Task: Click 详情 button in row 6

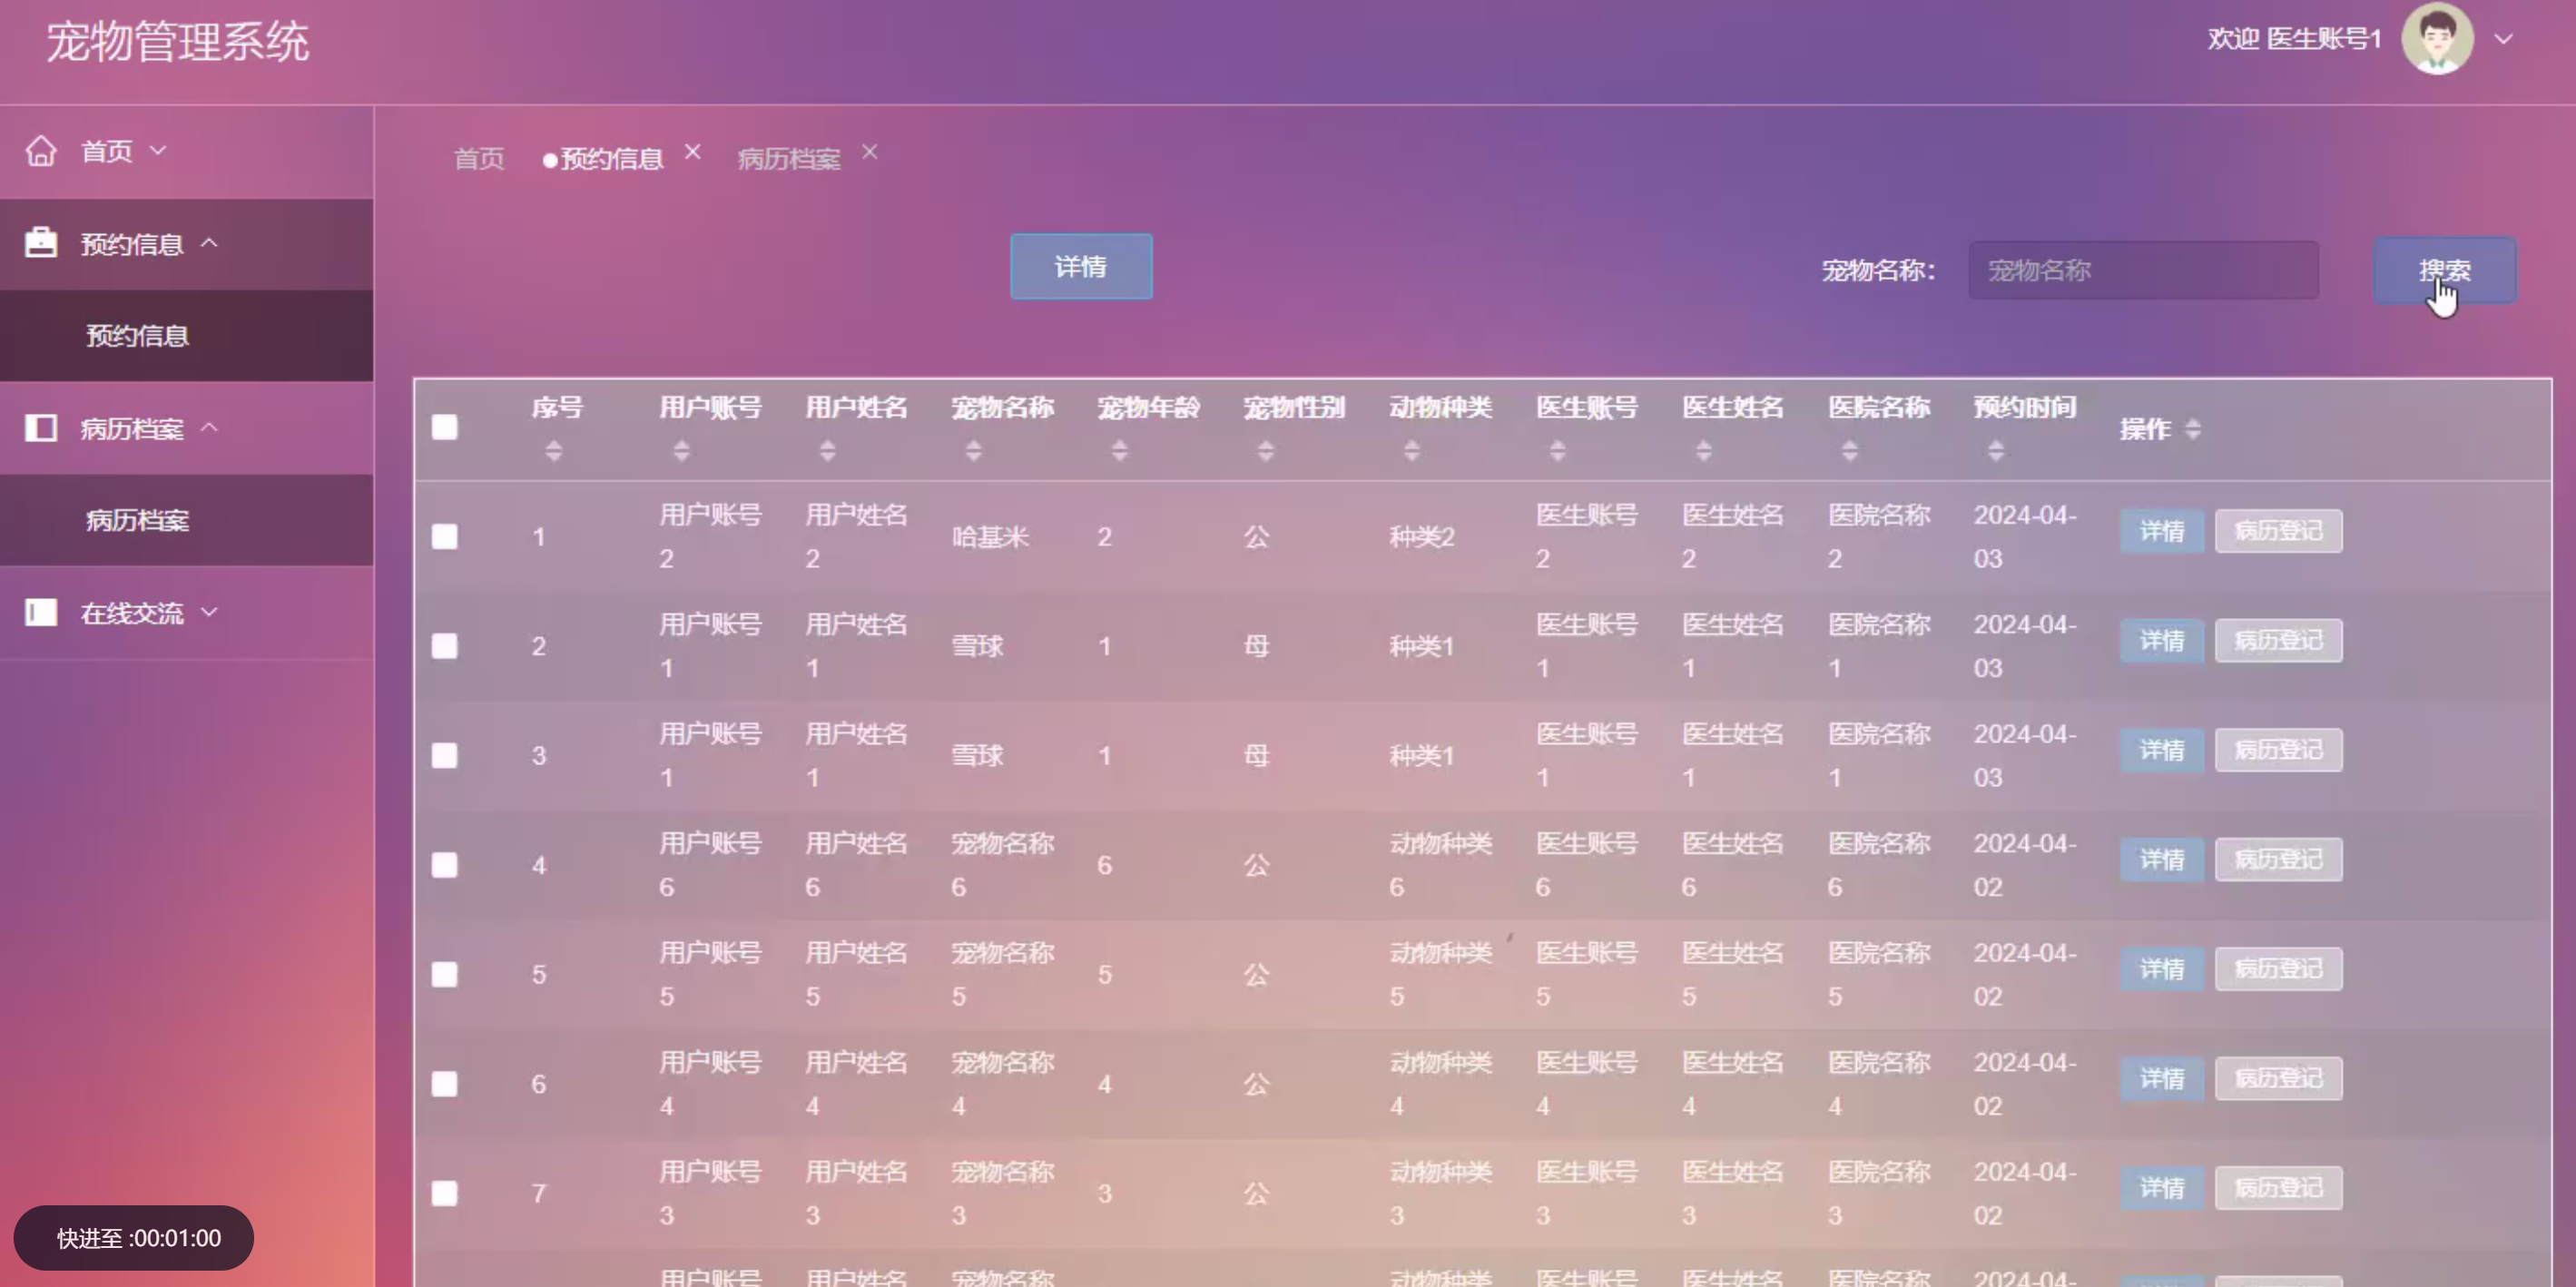Action: [x=2161, y=1078]
